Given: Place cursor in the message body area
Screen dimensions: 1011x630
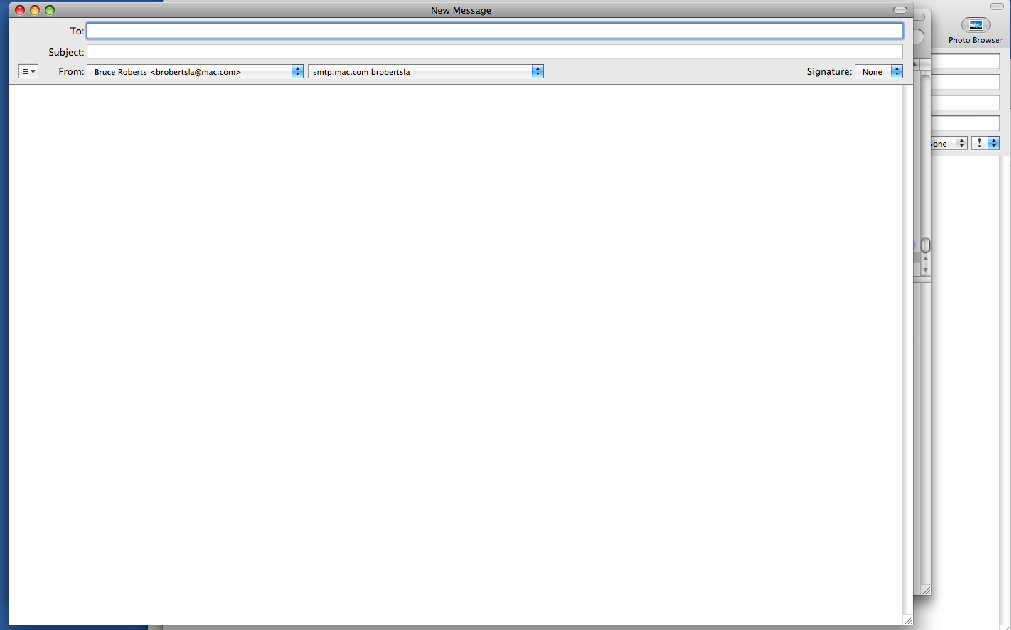Looking at the screenshot, I should (455, 355).
